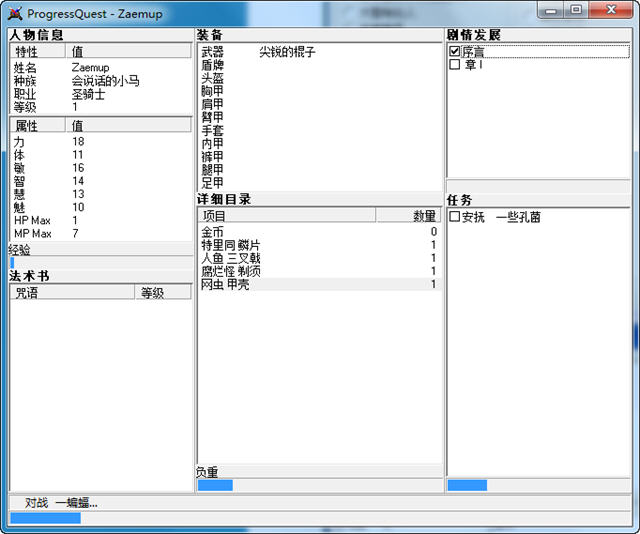The width and height of the screenshot is (640, 534).
Task: Check the 章 I checkbox
Action: click(455, 64)
